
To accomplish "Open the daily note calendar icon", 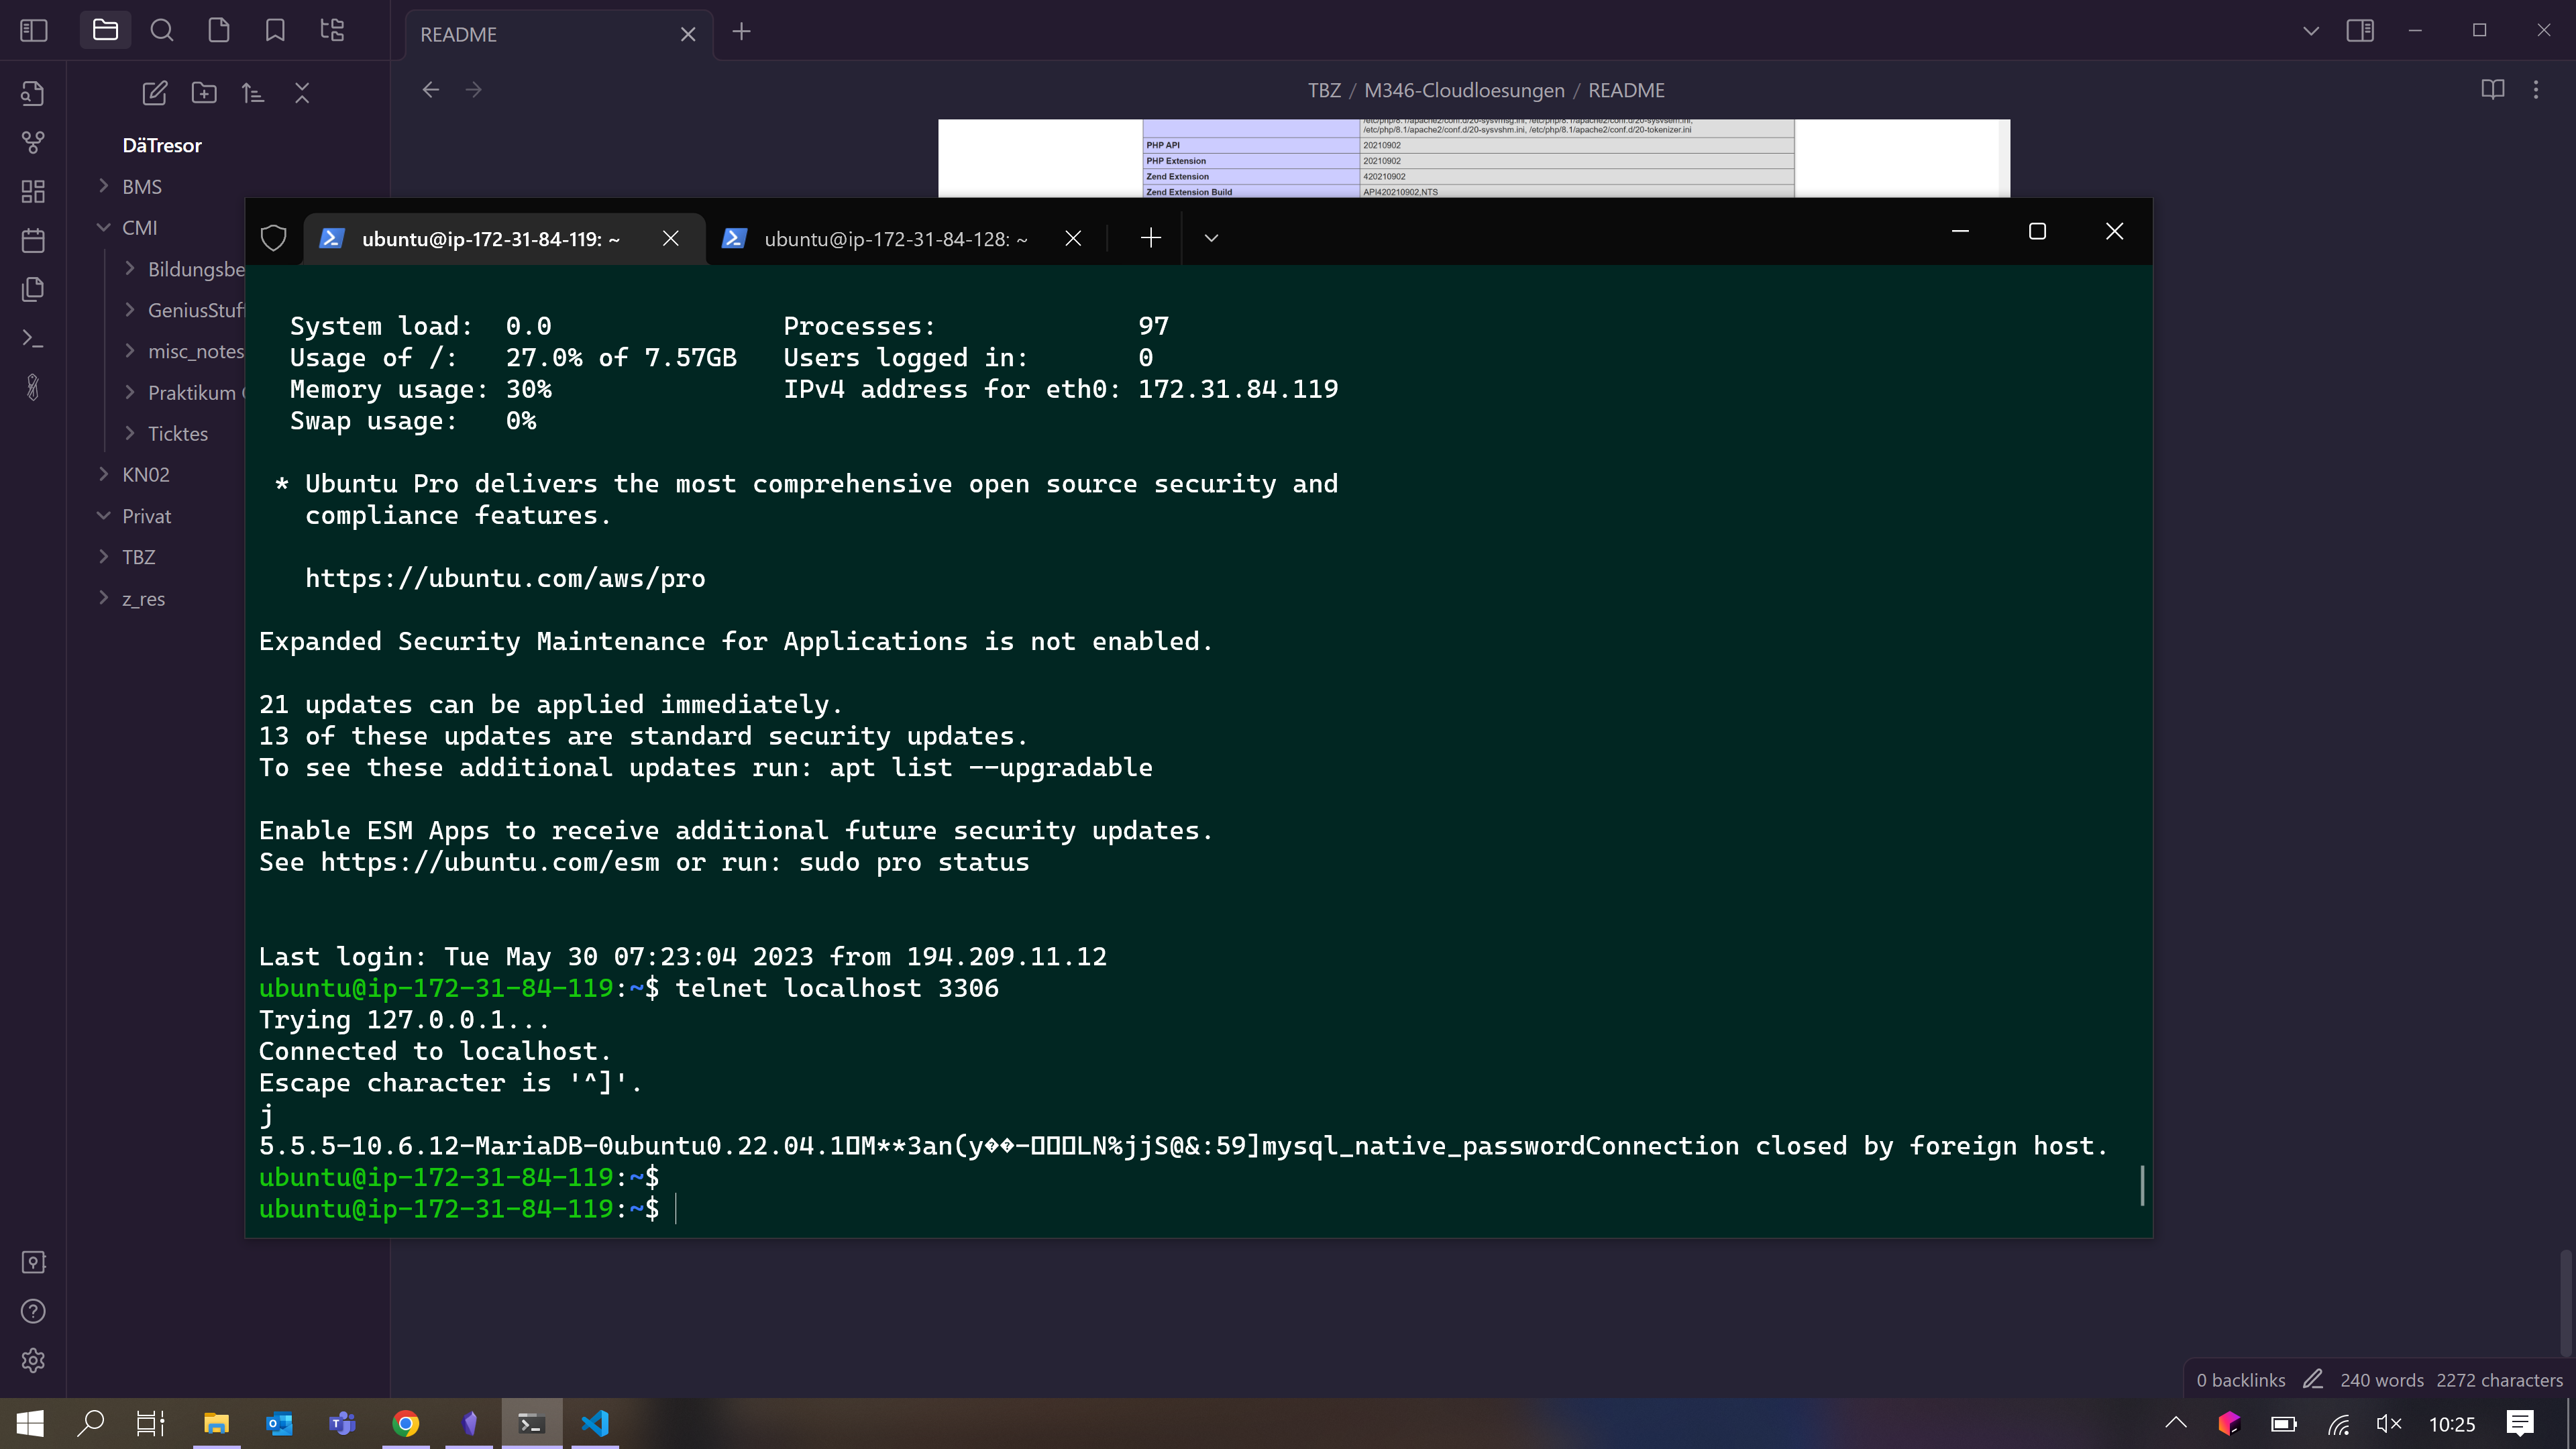I will 33,241.
